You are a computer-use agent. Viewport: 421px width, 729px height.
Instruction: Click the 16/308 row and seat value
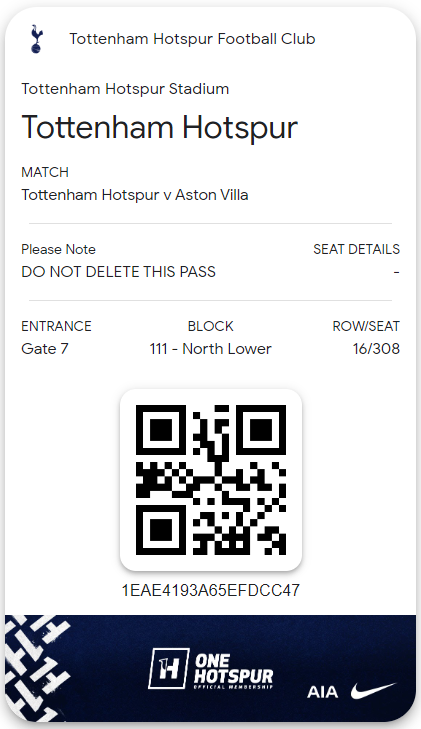376,349
